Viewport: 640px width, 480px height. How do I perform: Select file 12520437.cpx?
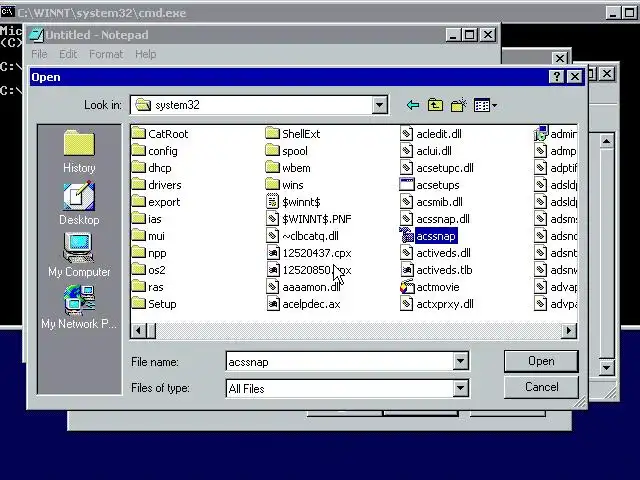pos(309,253)
